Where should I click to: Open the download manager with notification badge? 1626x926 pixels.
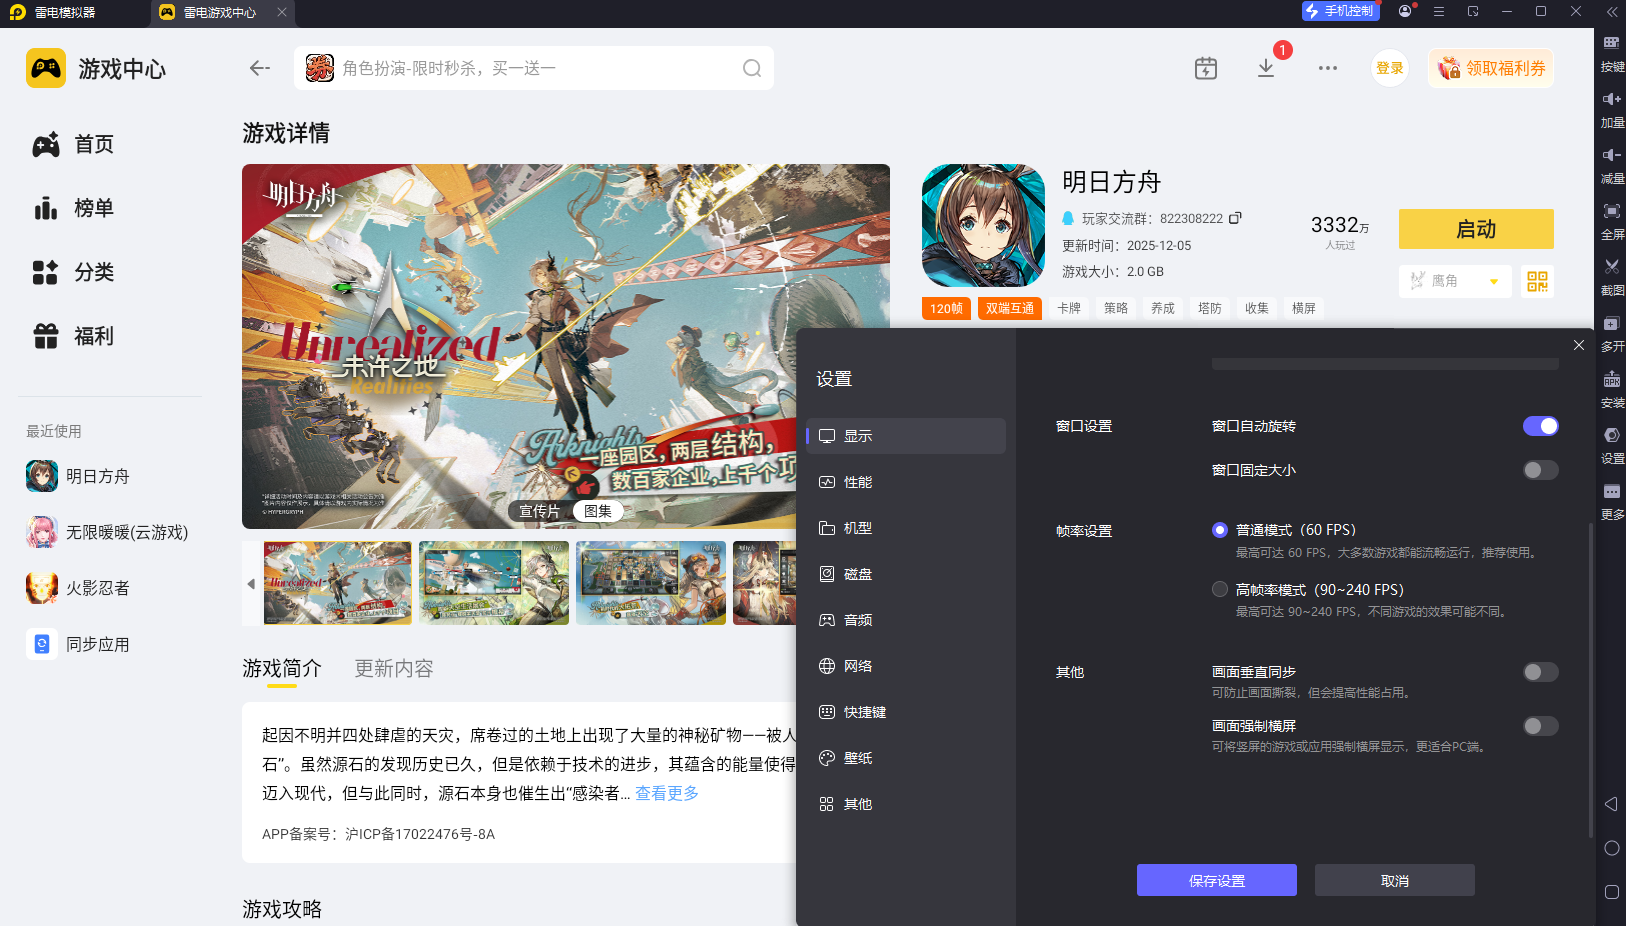1267,67
